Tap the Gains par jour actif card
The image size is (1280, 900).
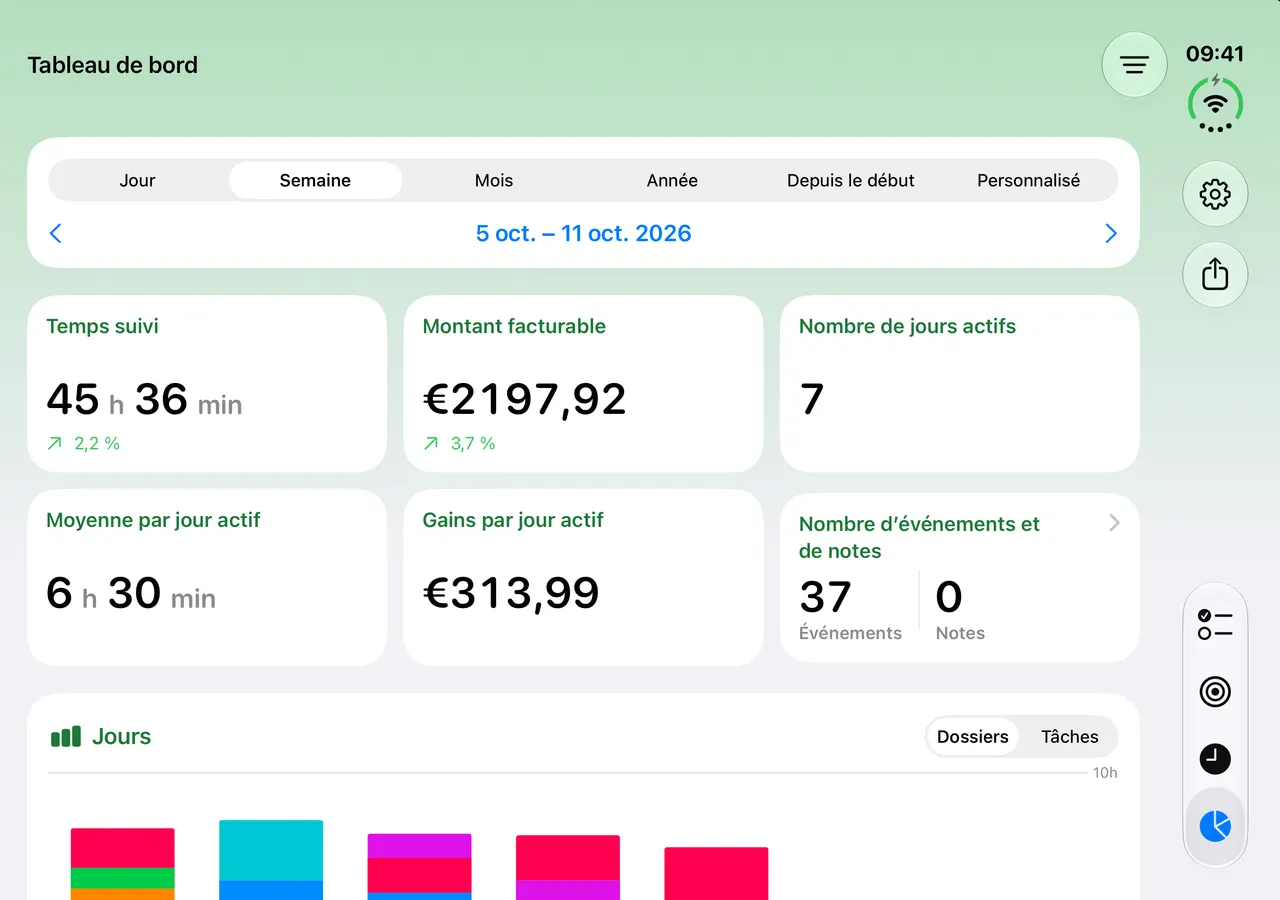point(583,578)
